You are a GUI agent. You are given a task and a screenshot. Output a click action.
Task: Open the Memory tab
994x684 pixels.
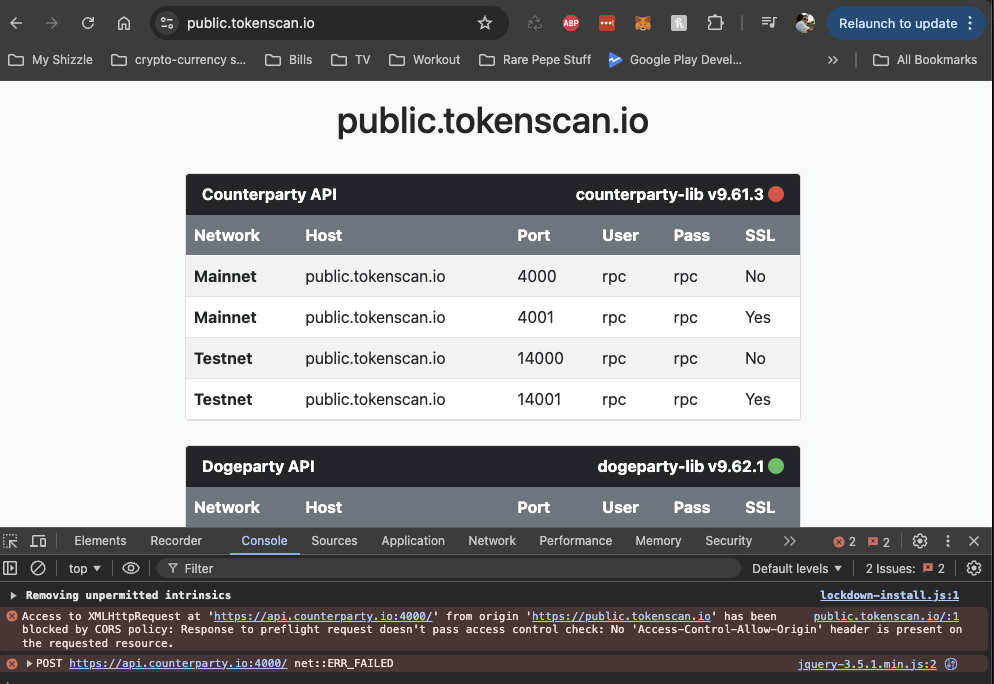[x=658, y=541]
